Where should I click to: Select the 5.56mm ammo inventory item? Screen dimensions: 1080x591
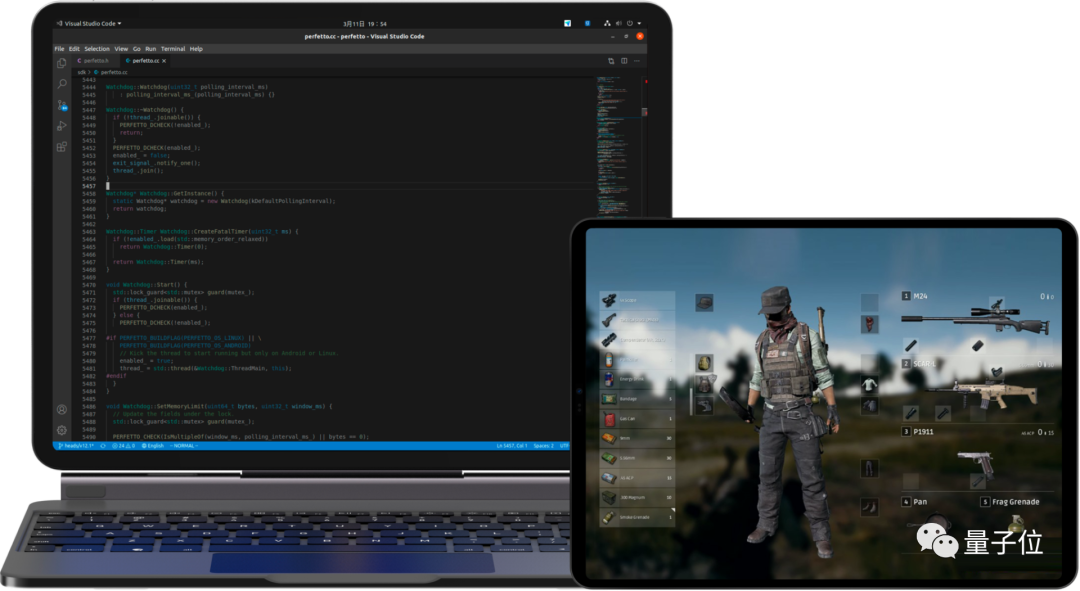tap(637, 457)
